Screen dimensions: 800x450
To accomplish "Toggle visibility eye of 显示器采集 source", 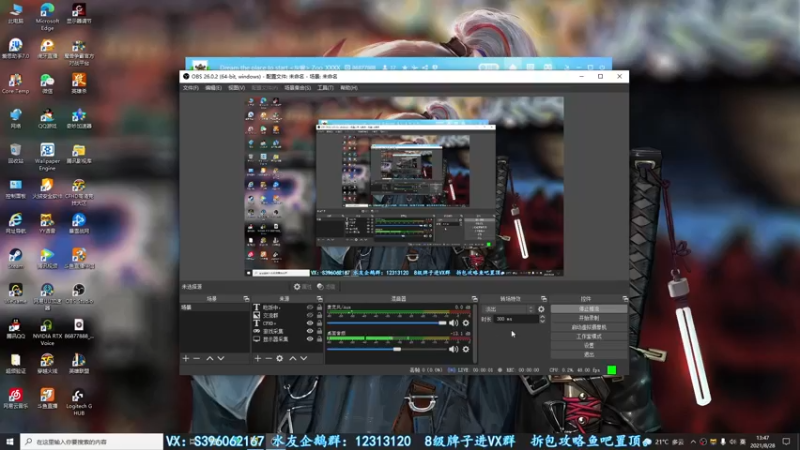I will pyautogui.click(x=310, y=339).
